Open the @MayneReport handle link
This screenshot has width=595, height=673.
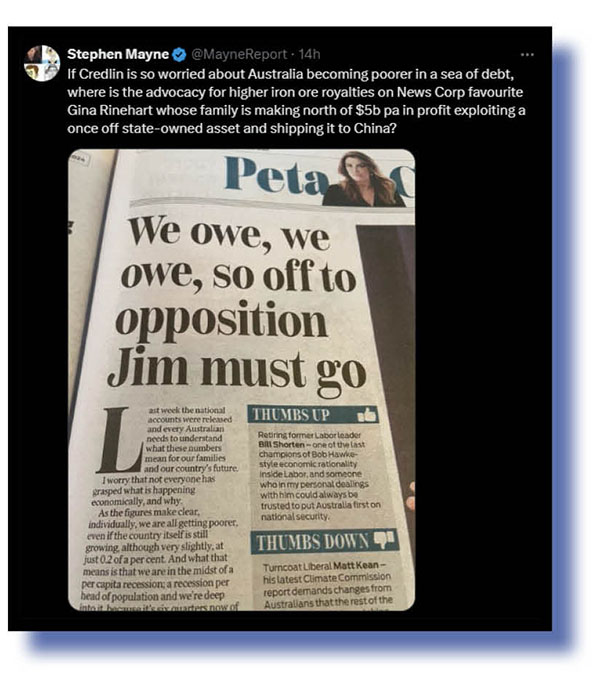click(239, 54)
